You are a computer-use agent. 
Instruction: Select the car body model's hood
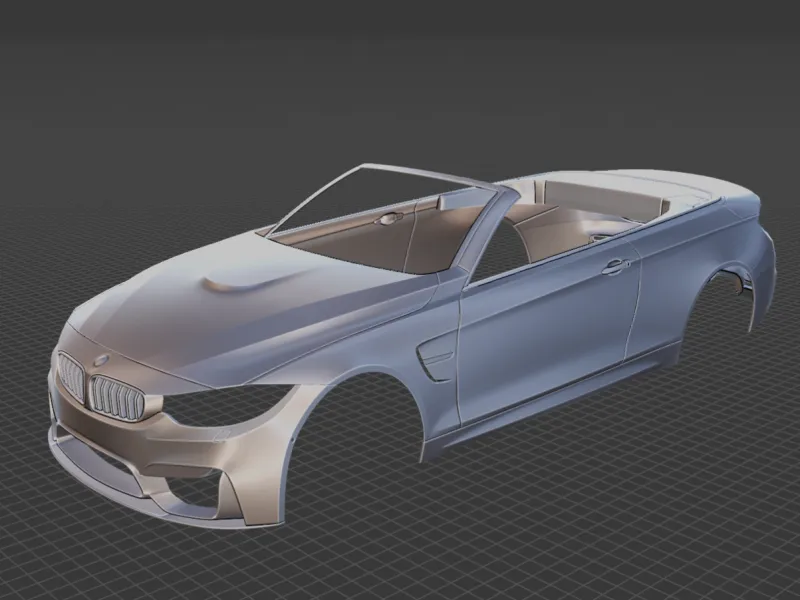(245, 311)
